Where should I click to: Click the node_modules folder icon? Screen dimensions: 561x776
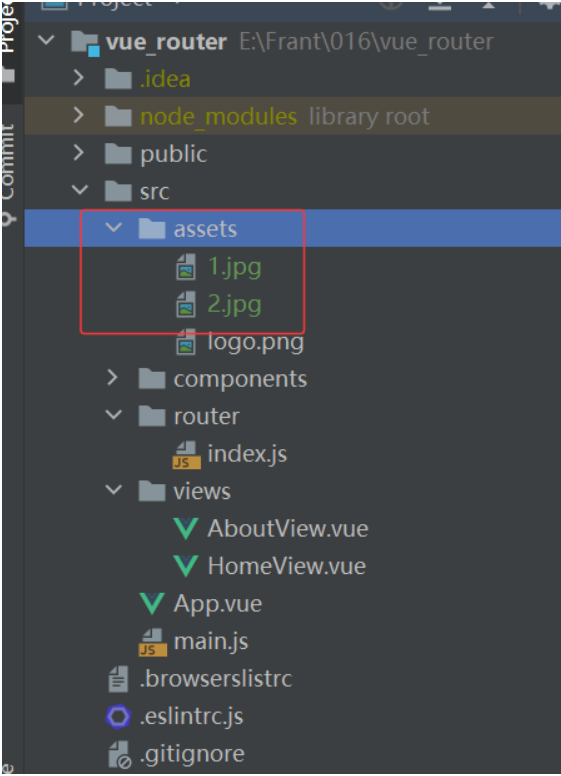118,116
